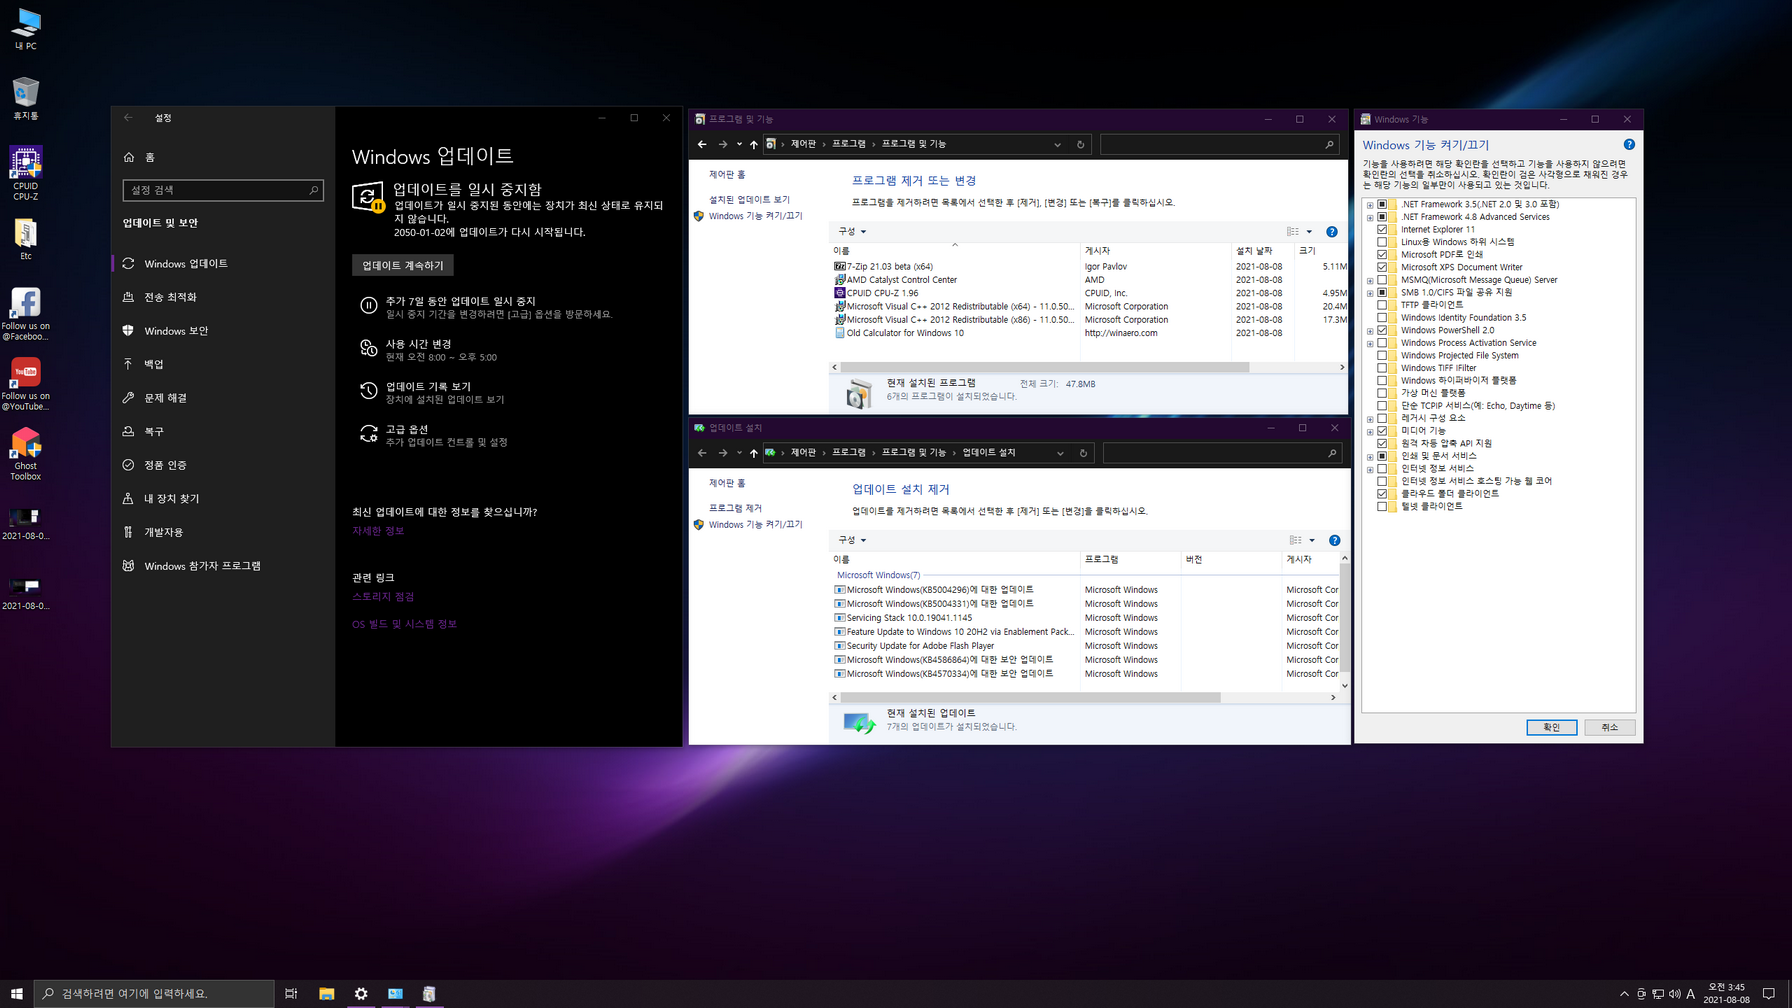1792x1008 pixels.
Task: Open 구성 dropdown in 프로그램 및 기능 window
Action: [x=852, y=232]
